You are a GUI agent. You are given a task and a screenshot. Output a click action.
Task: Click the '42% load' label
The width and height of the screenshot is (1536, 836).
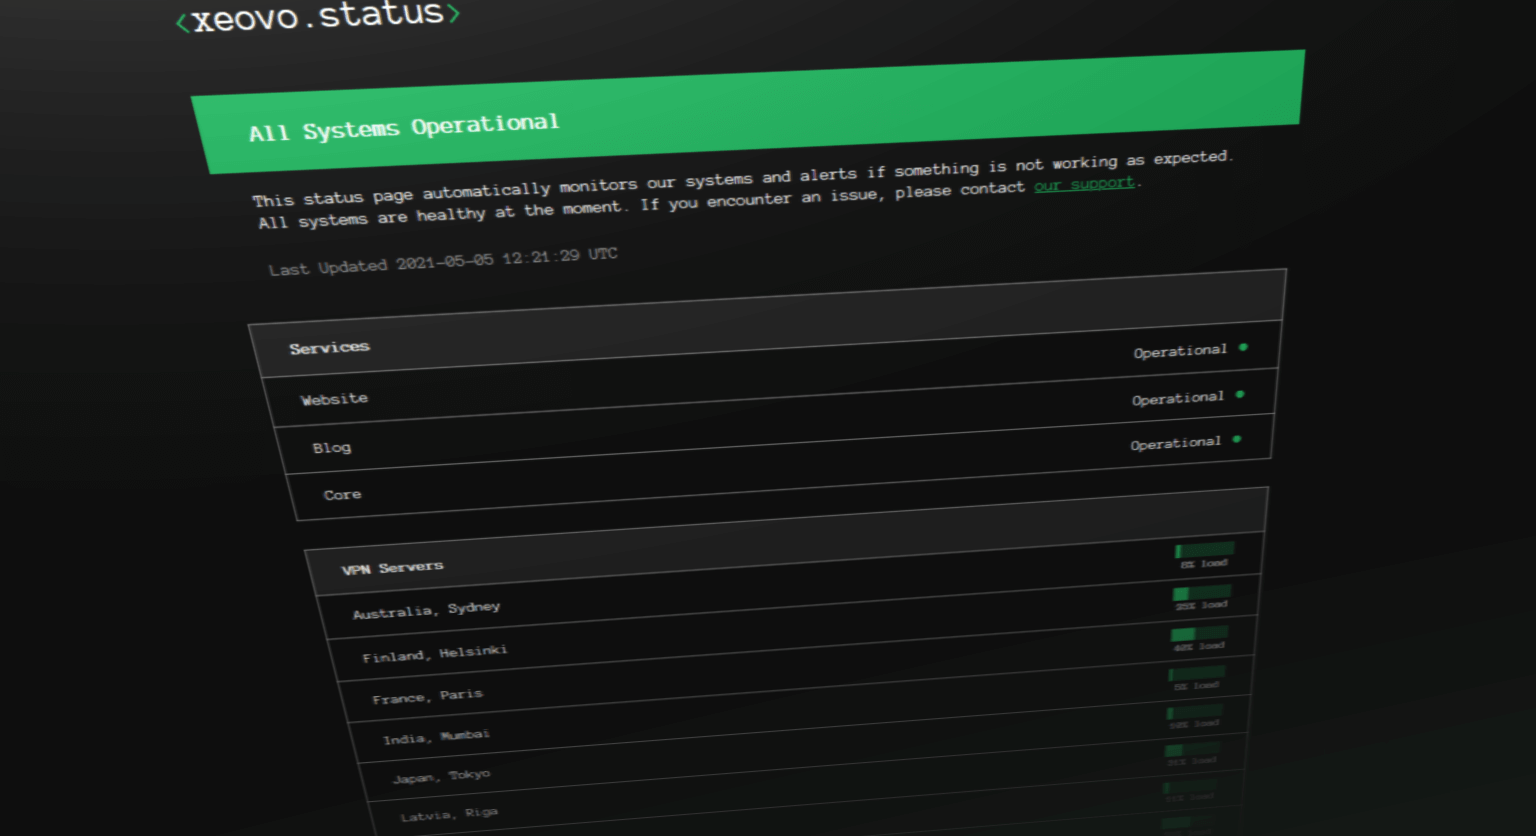point(1198,646)
